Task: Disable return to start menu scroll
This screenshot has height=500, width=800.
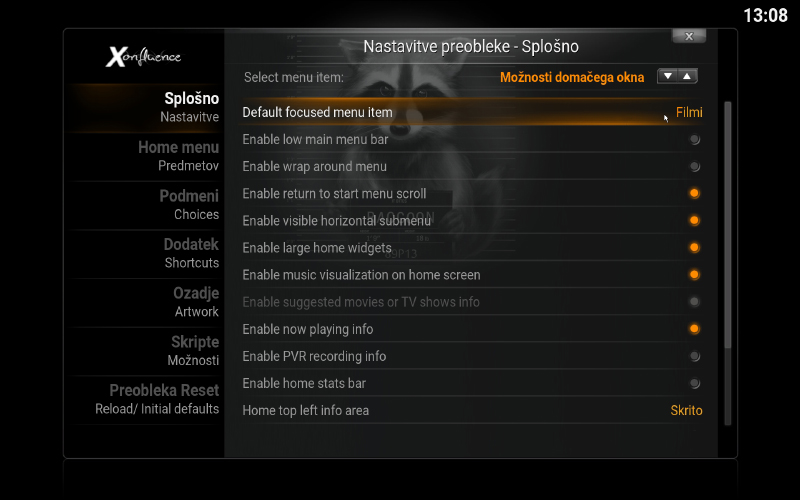Action: coord(694,194)
